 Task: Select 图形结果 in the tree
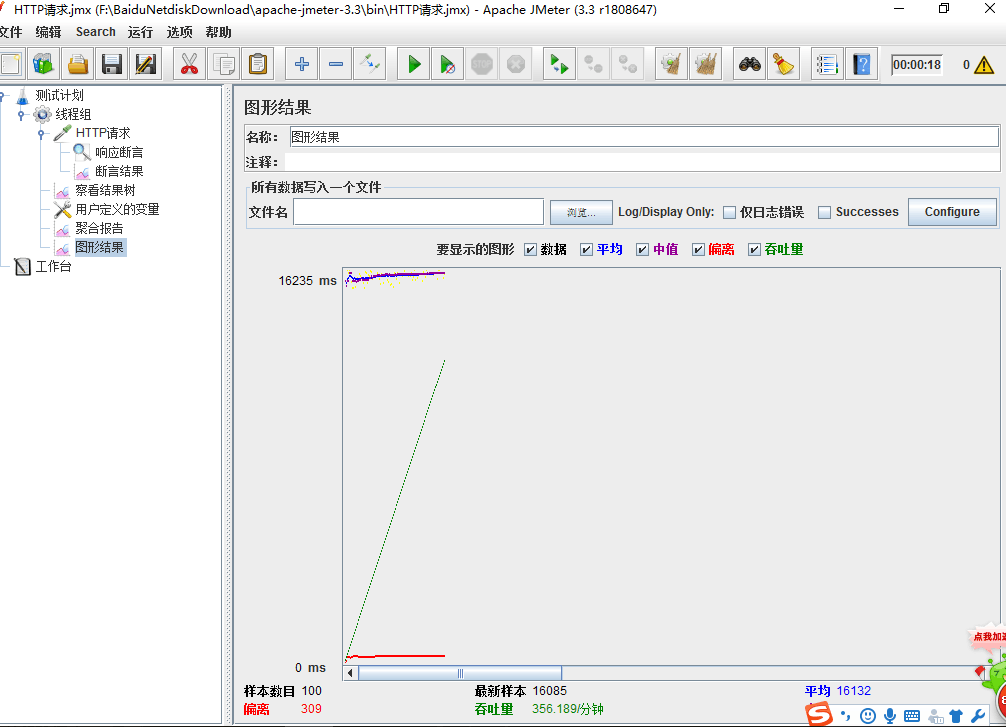point(100,247)
